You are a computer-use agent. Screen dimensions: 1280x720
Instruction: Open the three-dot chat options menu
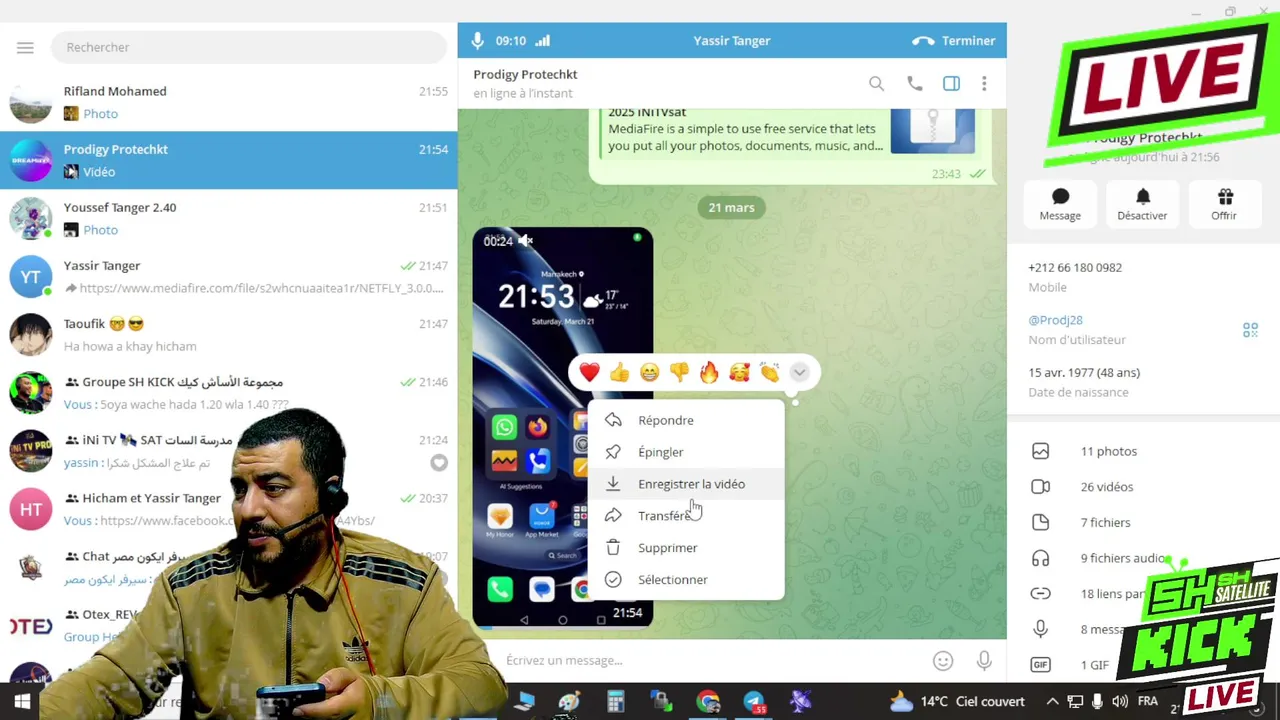tap(984, 84)
